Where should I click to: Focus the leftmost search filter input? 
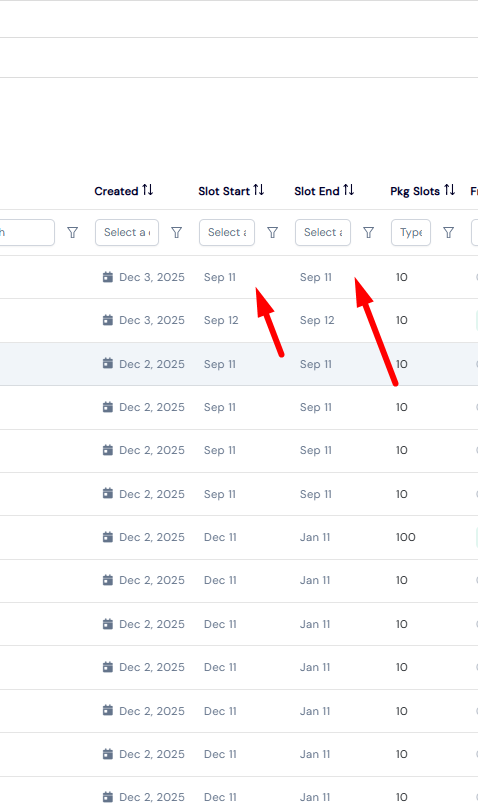pyautogui.click(x=27, y=233)
